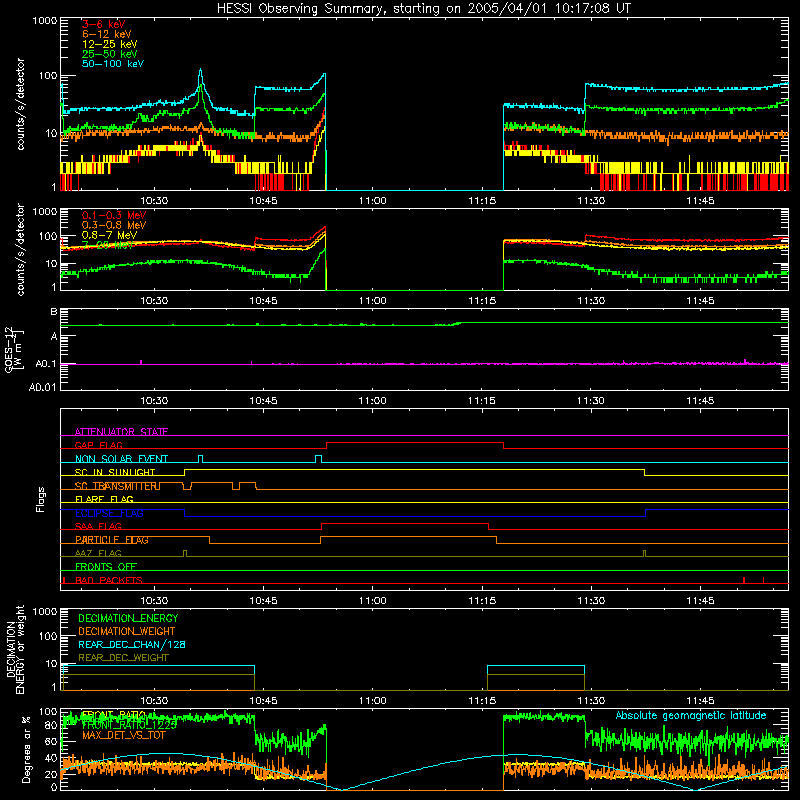Click the BAD_PACKETS flag label
Viewport: 800px width, 800px height.
tap(109, 580)
